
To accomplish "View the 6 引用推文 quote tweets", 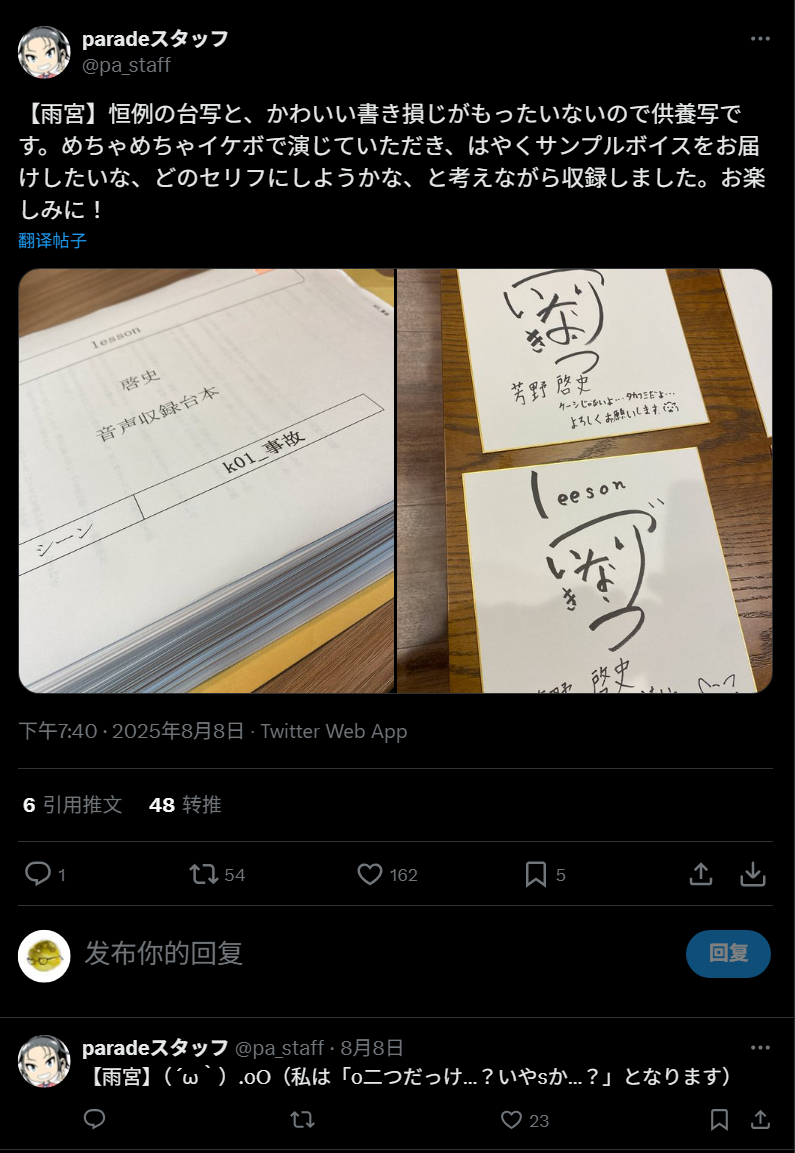I will 71,805.
